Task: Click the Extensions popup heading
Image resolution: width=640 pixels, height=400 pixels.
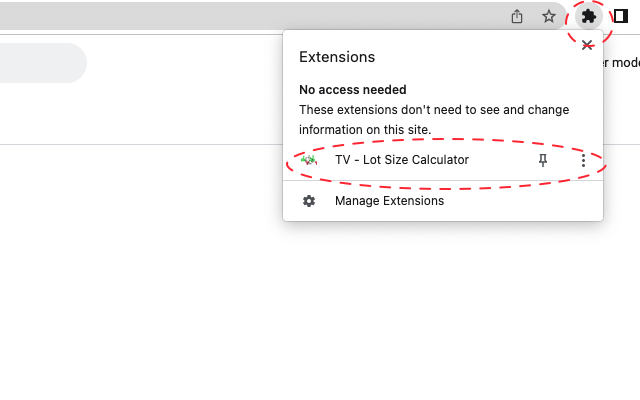Action: click(x=337, y=57)
